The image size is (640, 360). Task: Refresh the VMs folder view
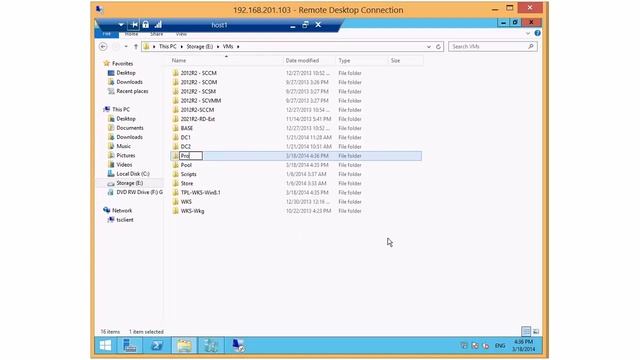click(438, 47)
